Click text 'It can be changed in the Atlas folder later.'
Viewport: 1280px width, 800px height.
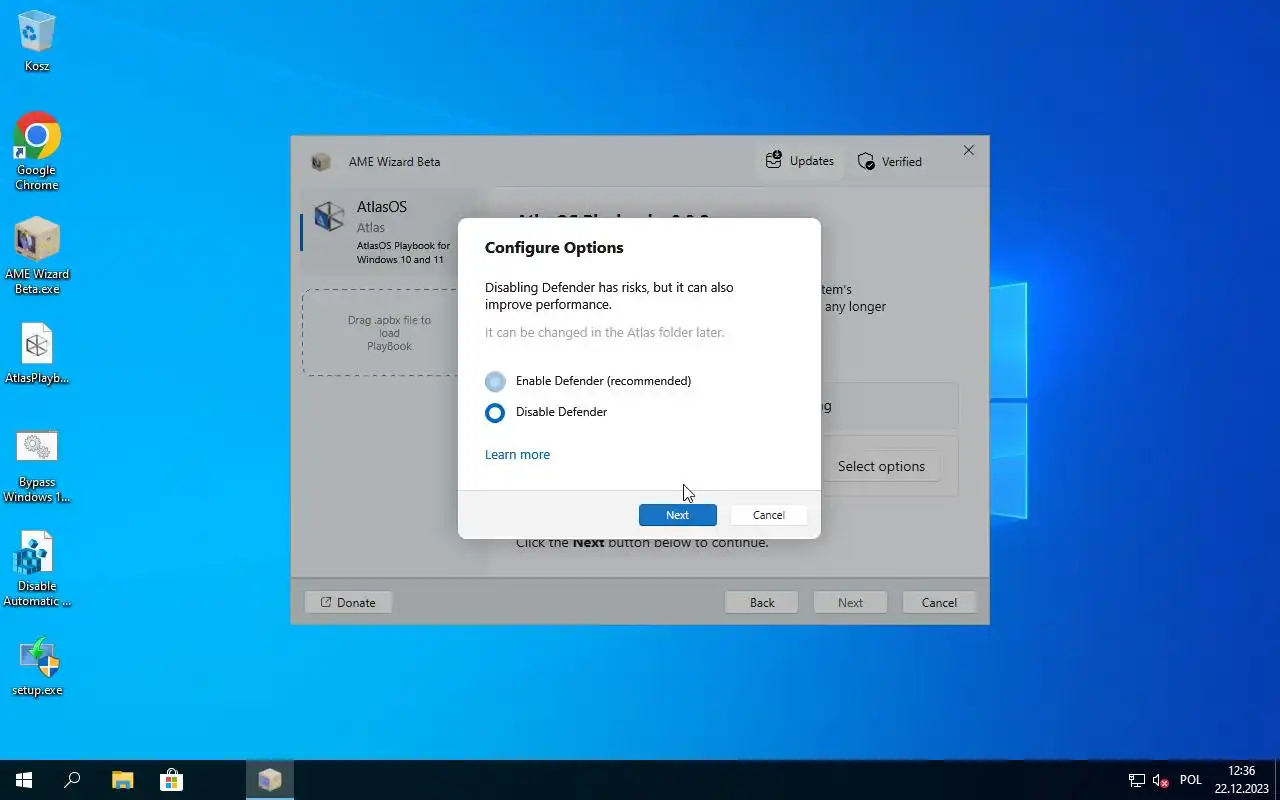(x=605, y=332)
